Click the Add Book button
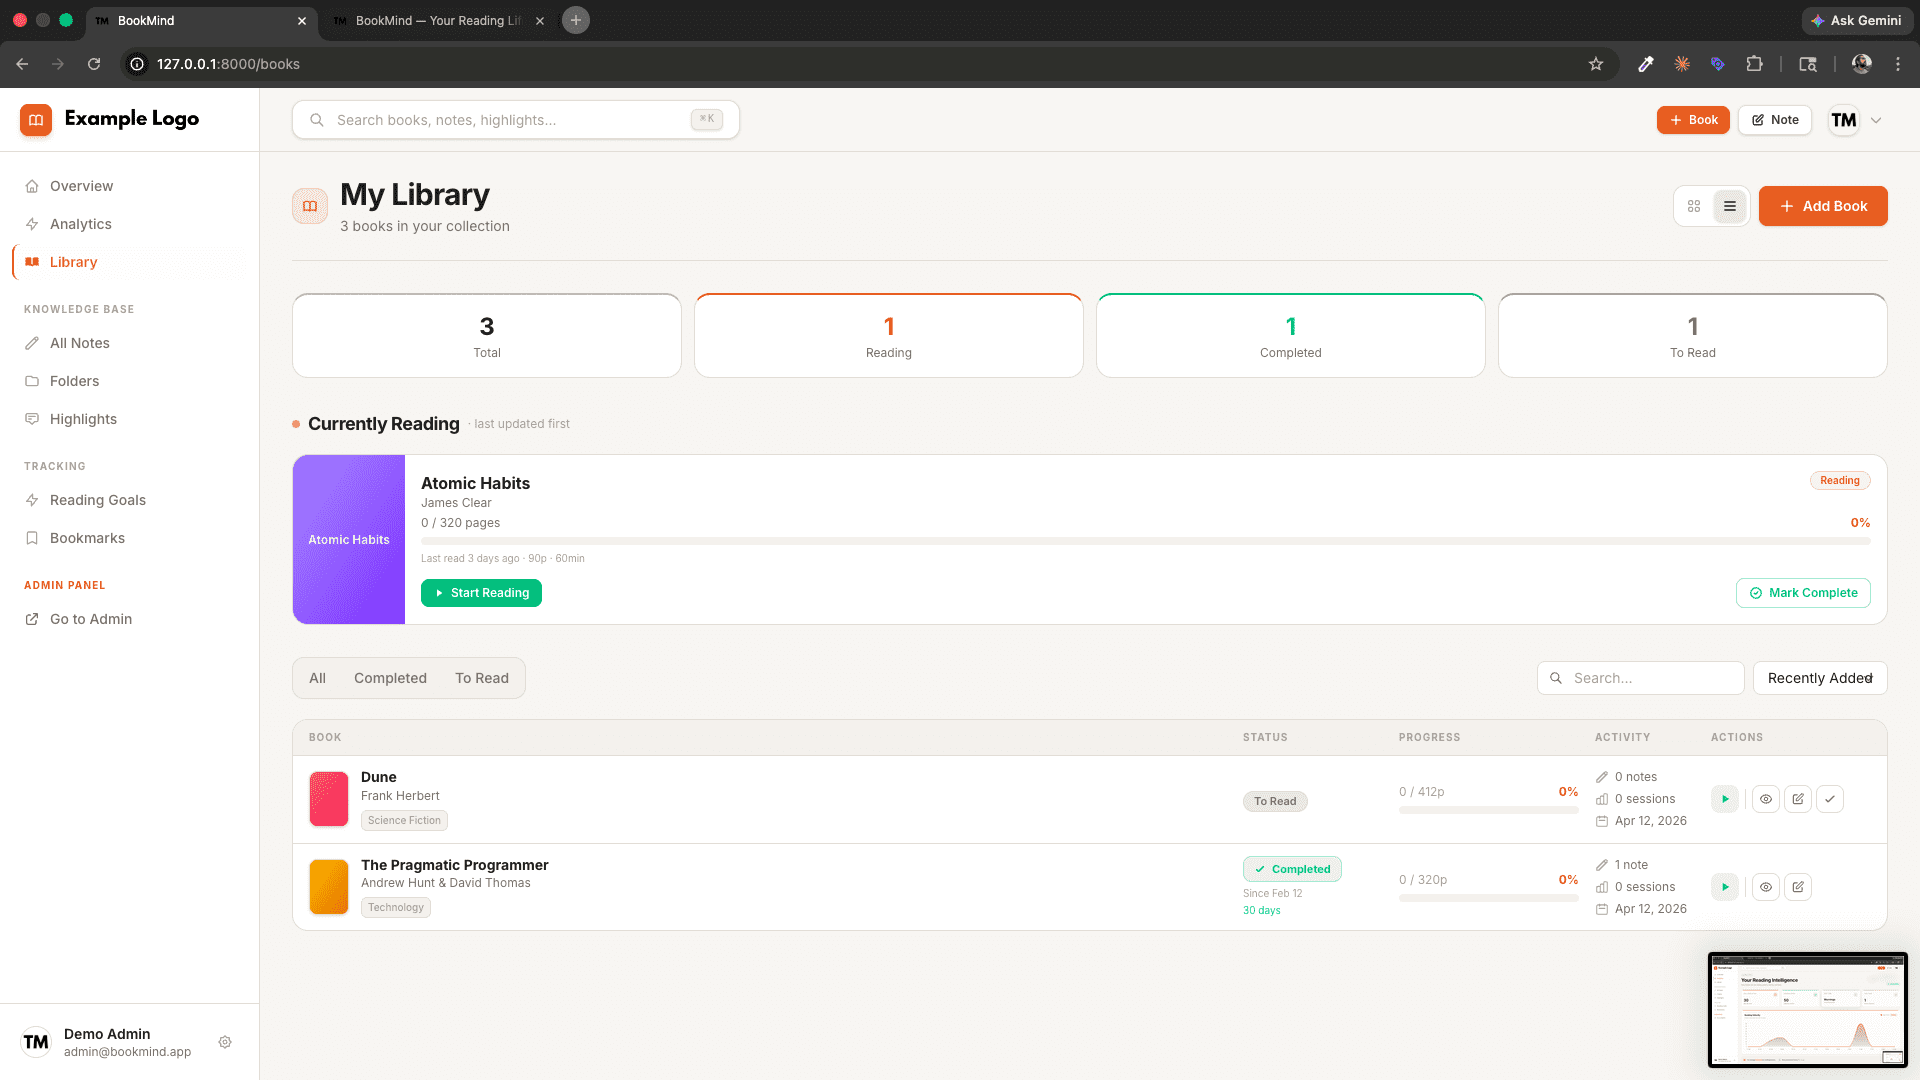The width and height of the screenshot is (1920, 1080). click(1823, 206)
